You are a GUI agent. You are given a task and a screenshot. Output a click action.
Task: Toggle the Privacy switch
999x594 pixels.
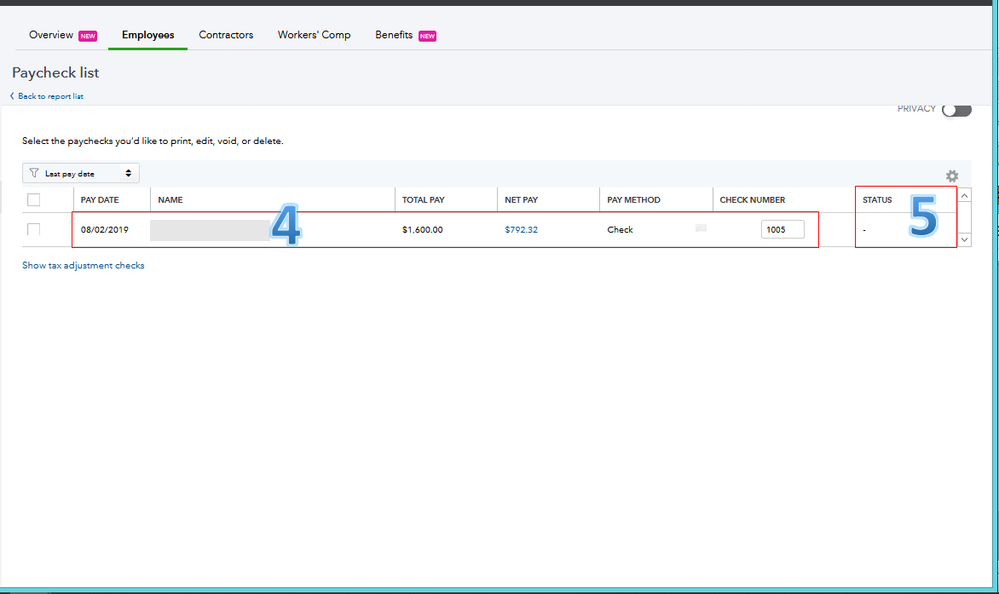(x=956, y=110)
